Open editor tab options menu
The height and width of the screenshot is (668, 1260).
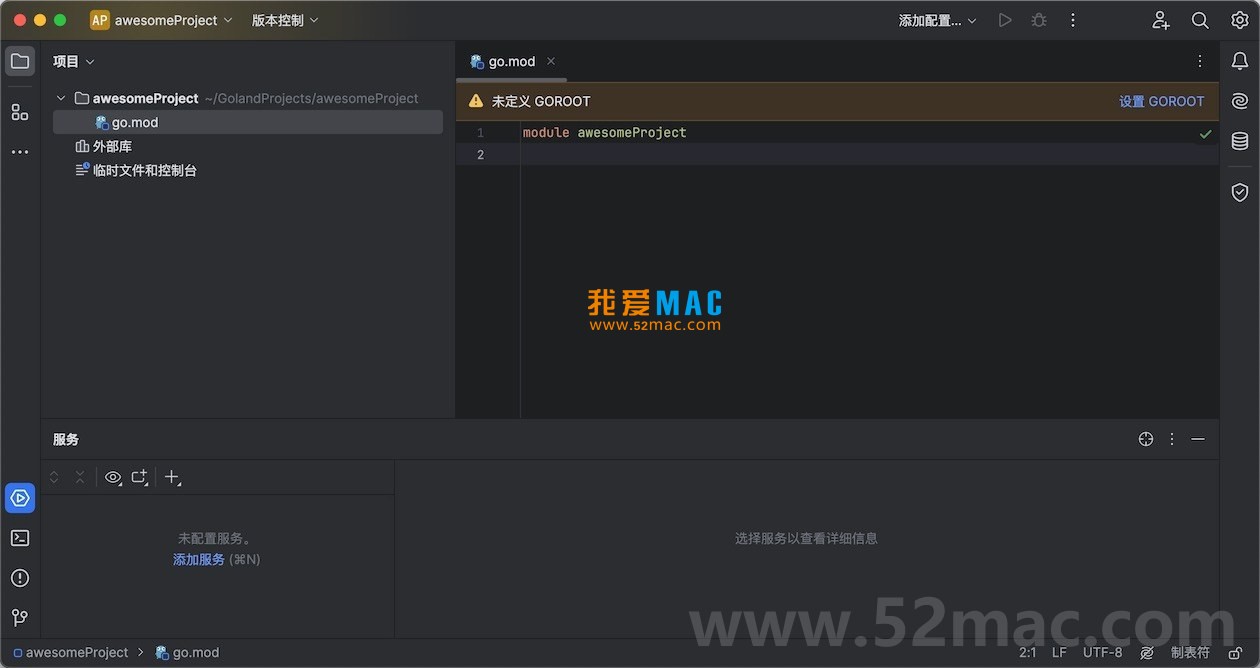click(x=1200, y=61)
